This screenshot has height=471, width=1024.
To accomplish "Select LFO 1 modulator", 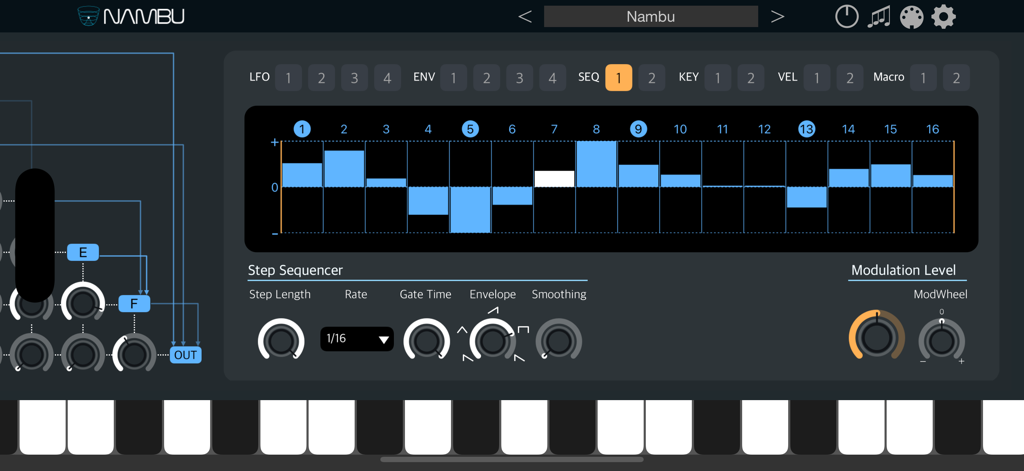I will pos(288,78).
